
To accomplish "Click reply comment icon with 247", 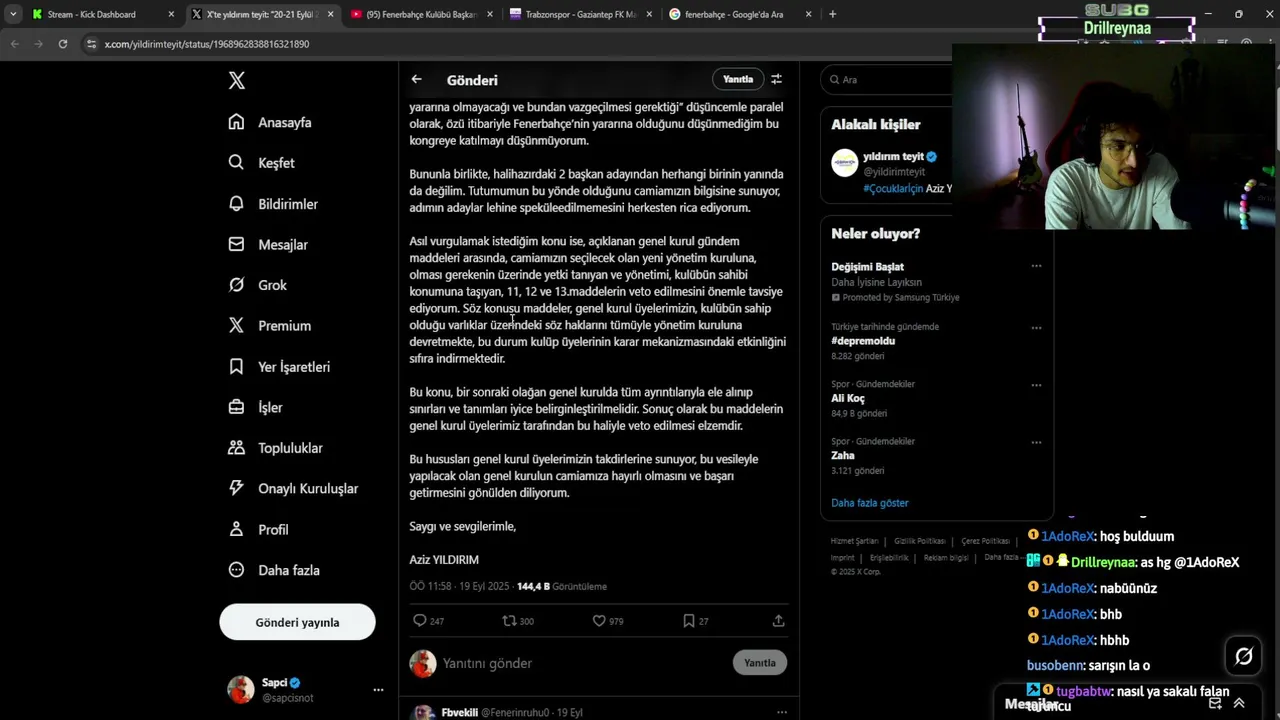I will (x=420, y=621).
